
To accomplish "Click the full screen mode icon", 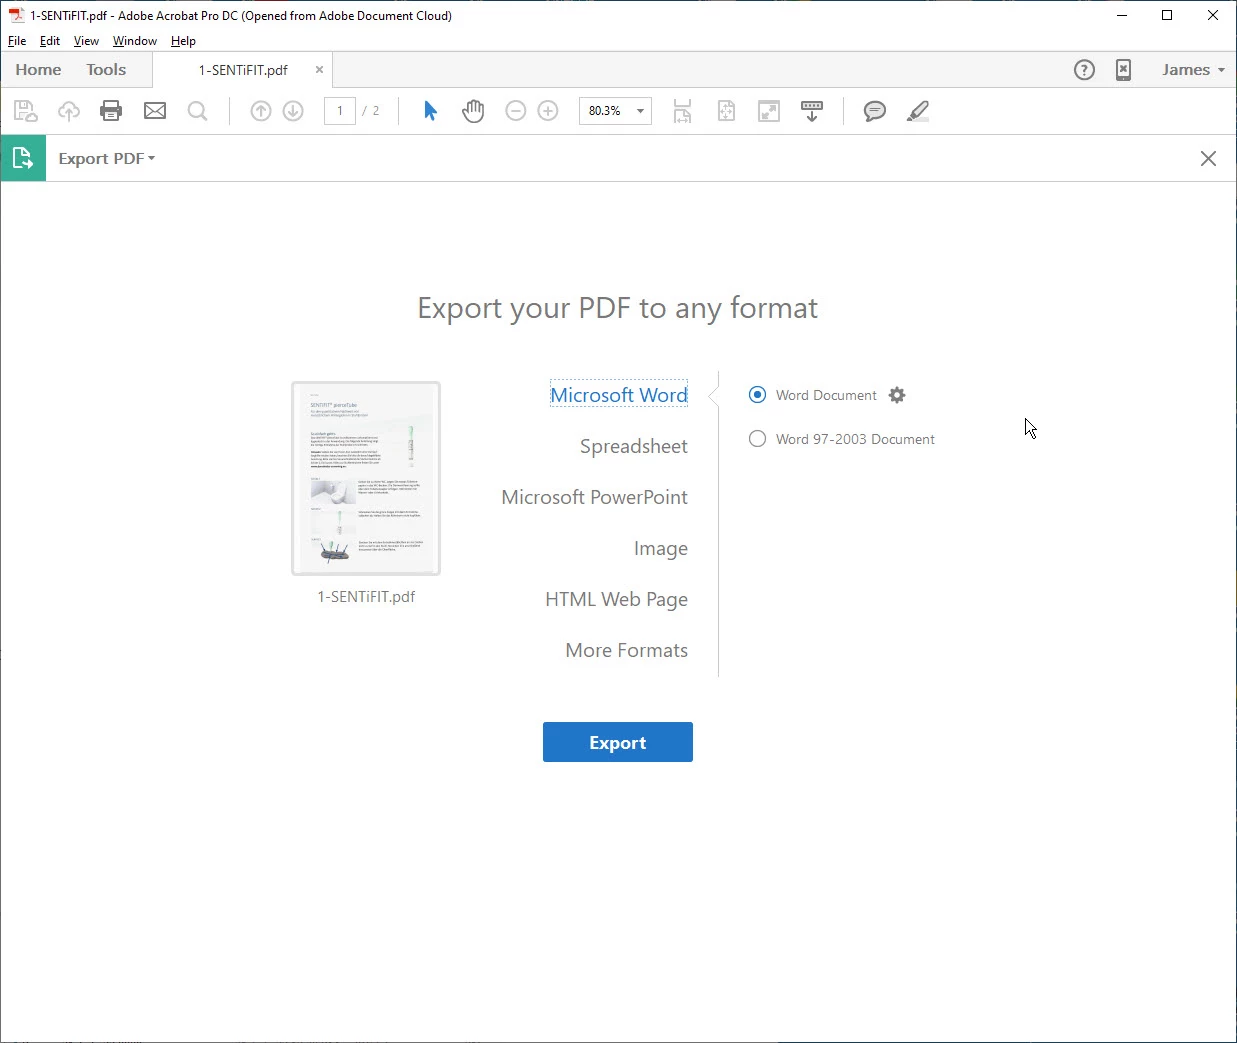I will (x=769, y=111).
